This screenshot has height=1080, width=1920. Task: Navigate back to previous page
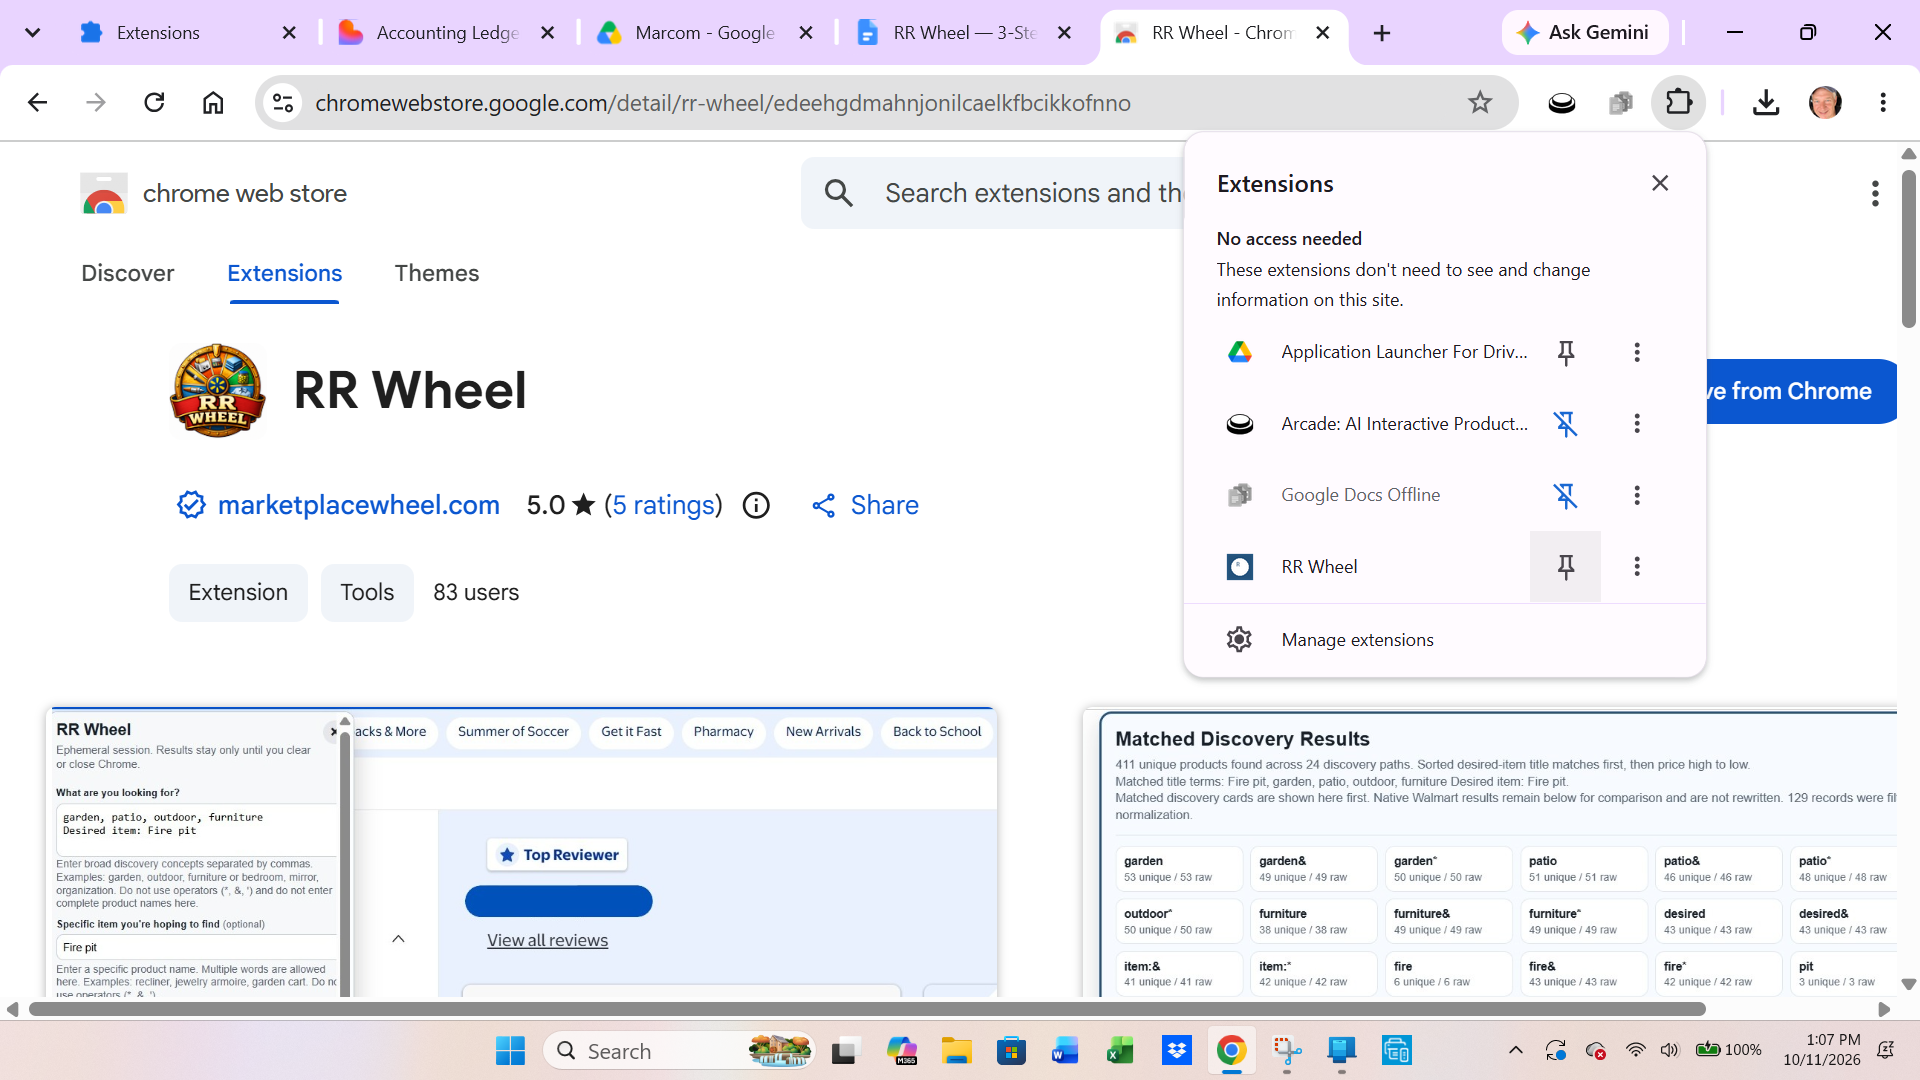[37, 102]
